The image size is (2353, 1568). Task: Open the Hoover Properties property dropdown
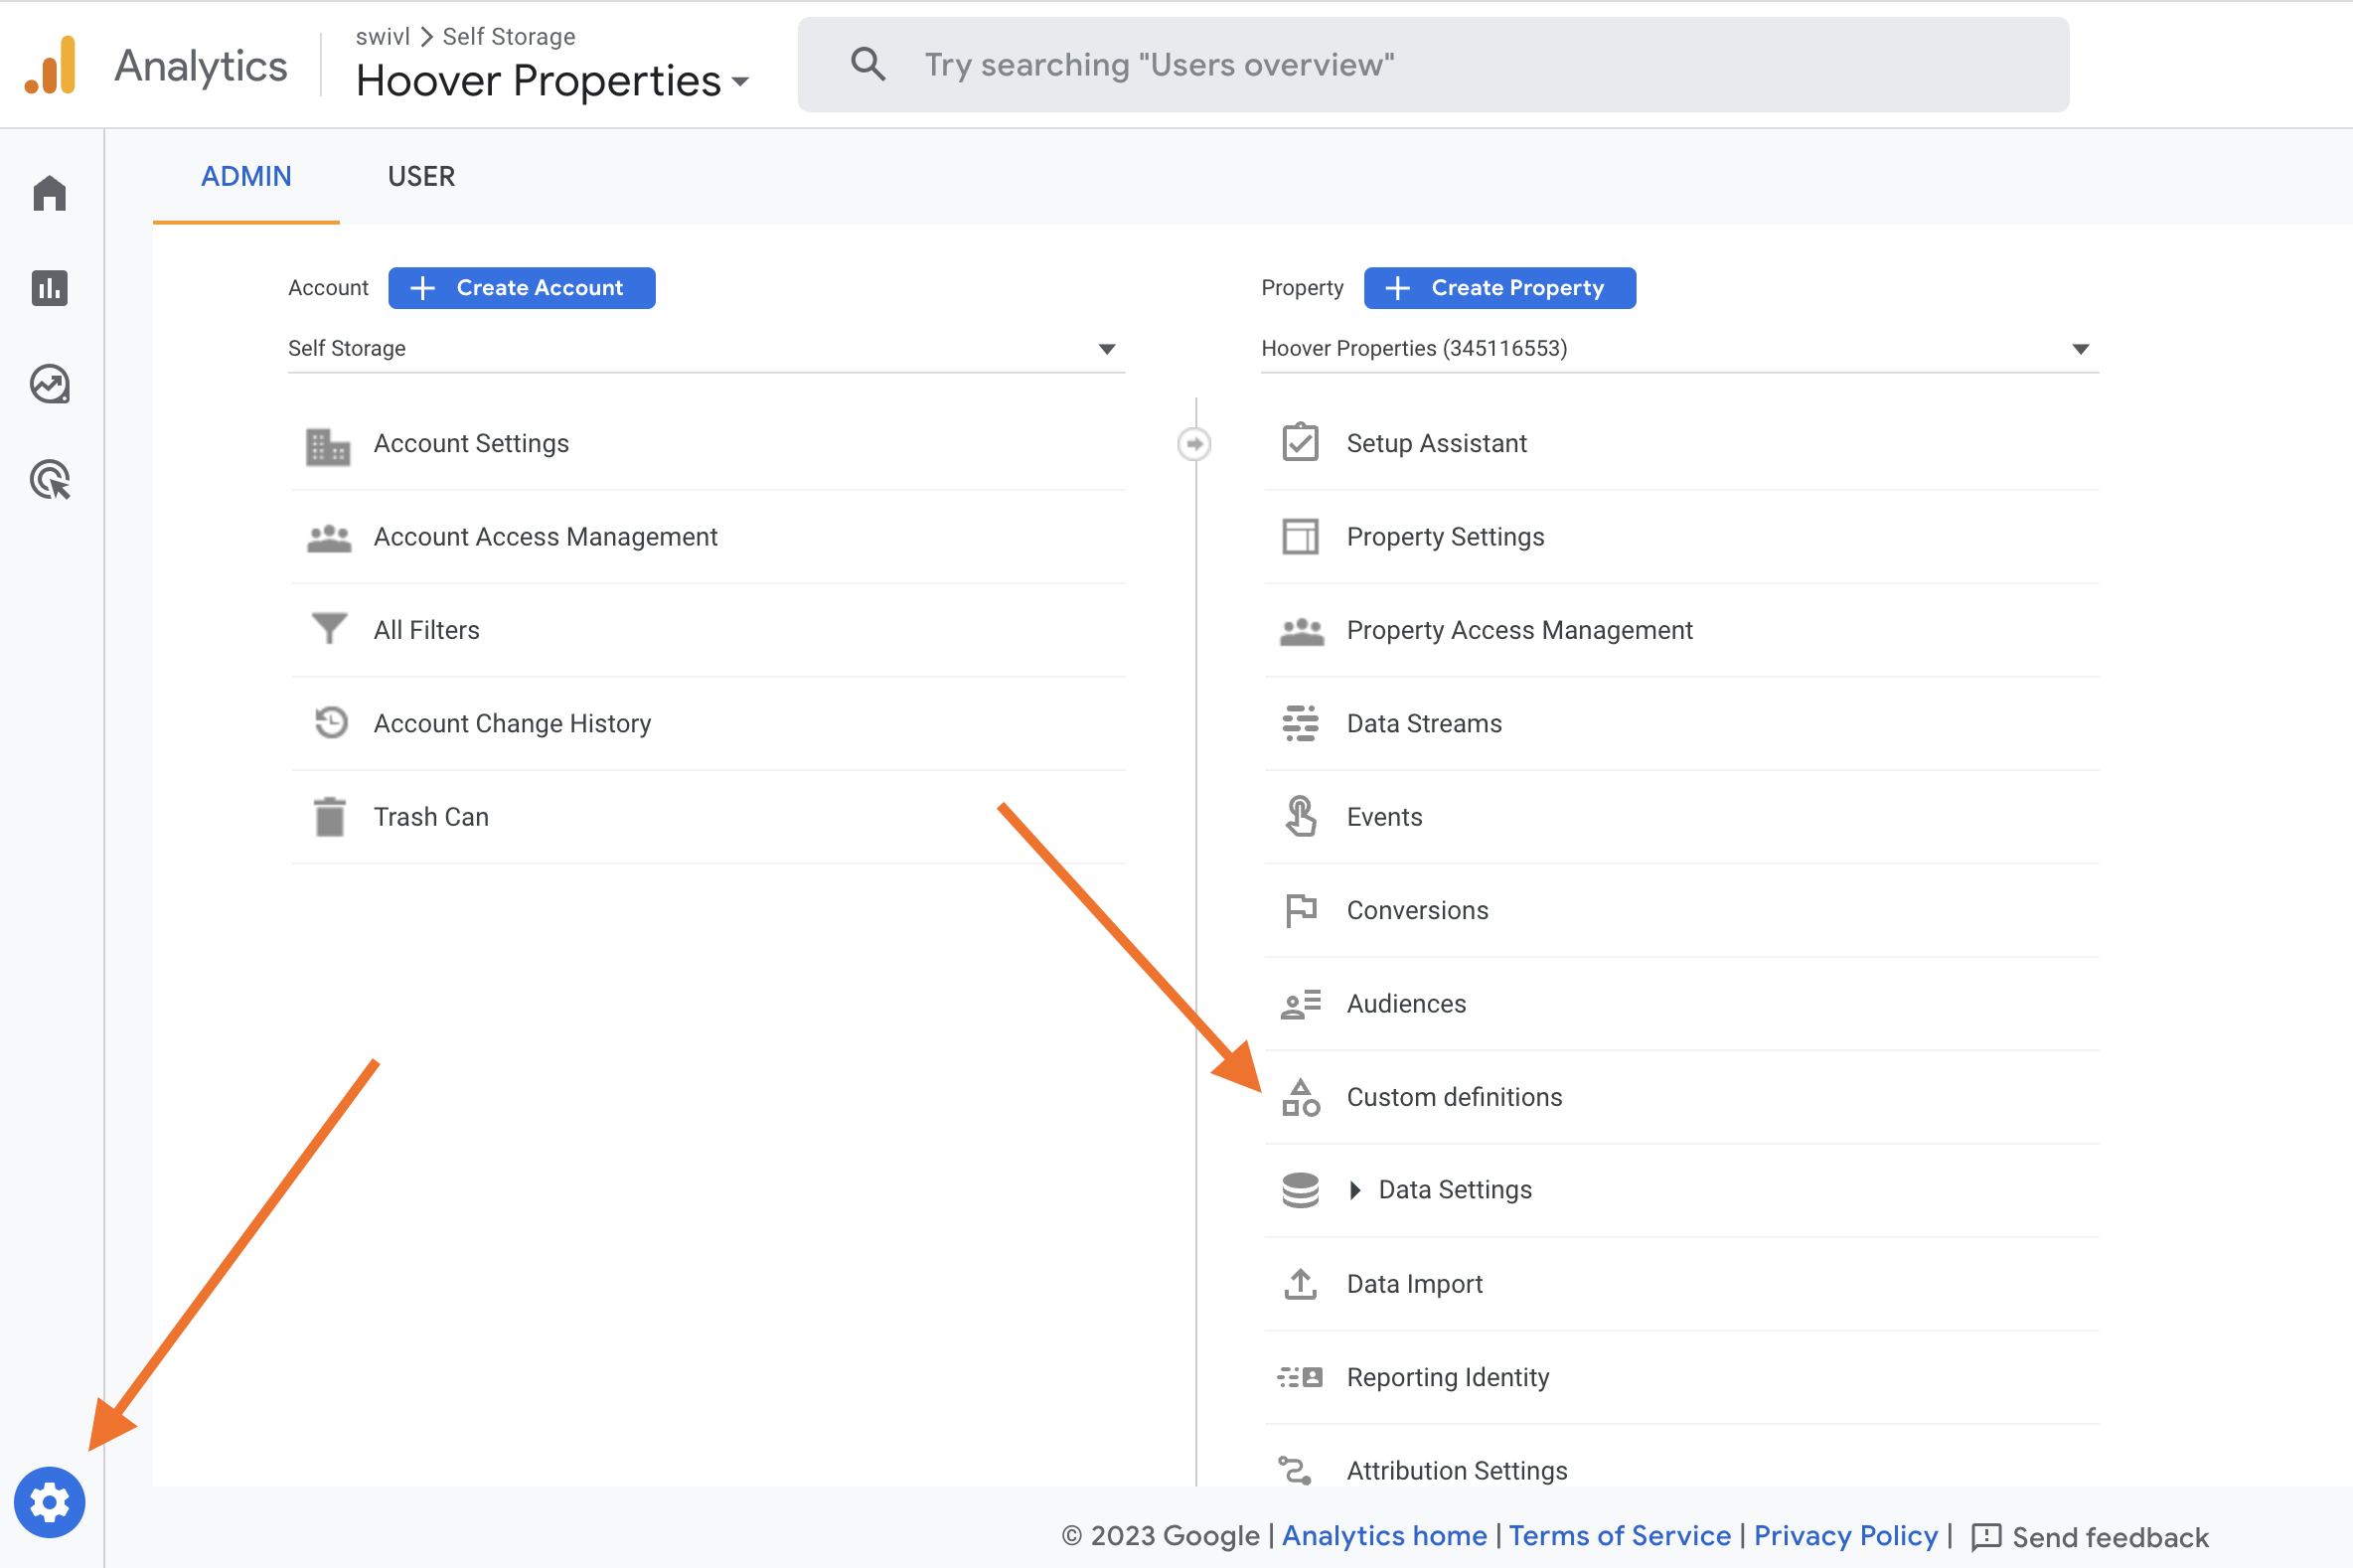pos(1679,348)
